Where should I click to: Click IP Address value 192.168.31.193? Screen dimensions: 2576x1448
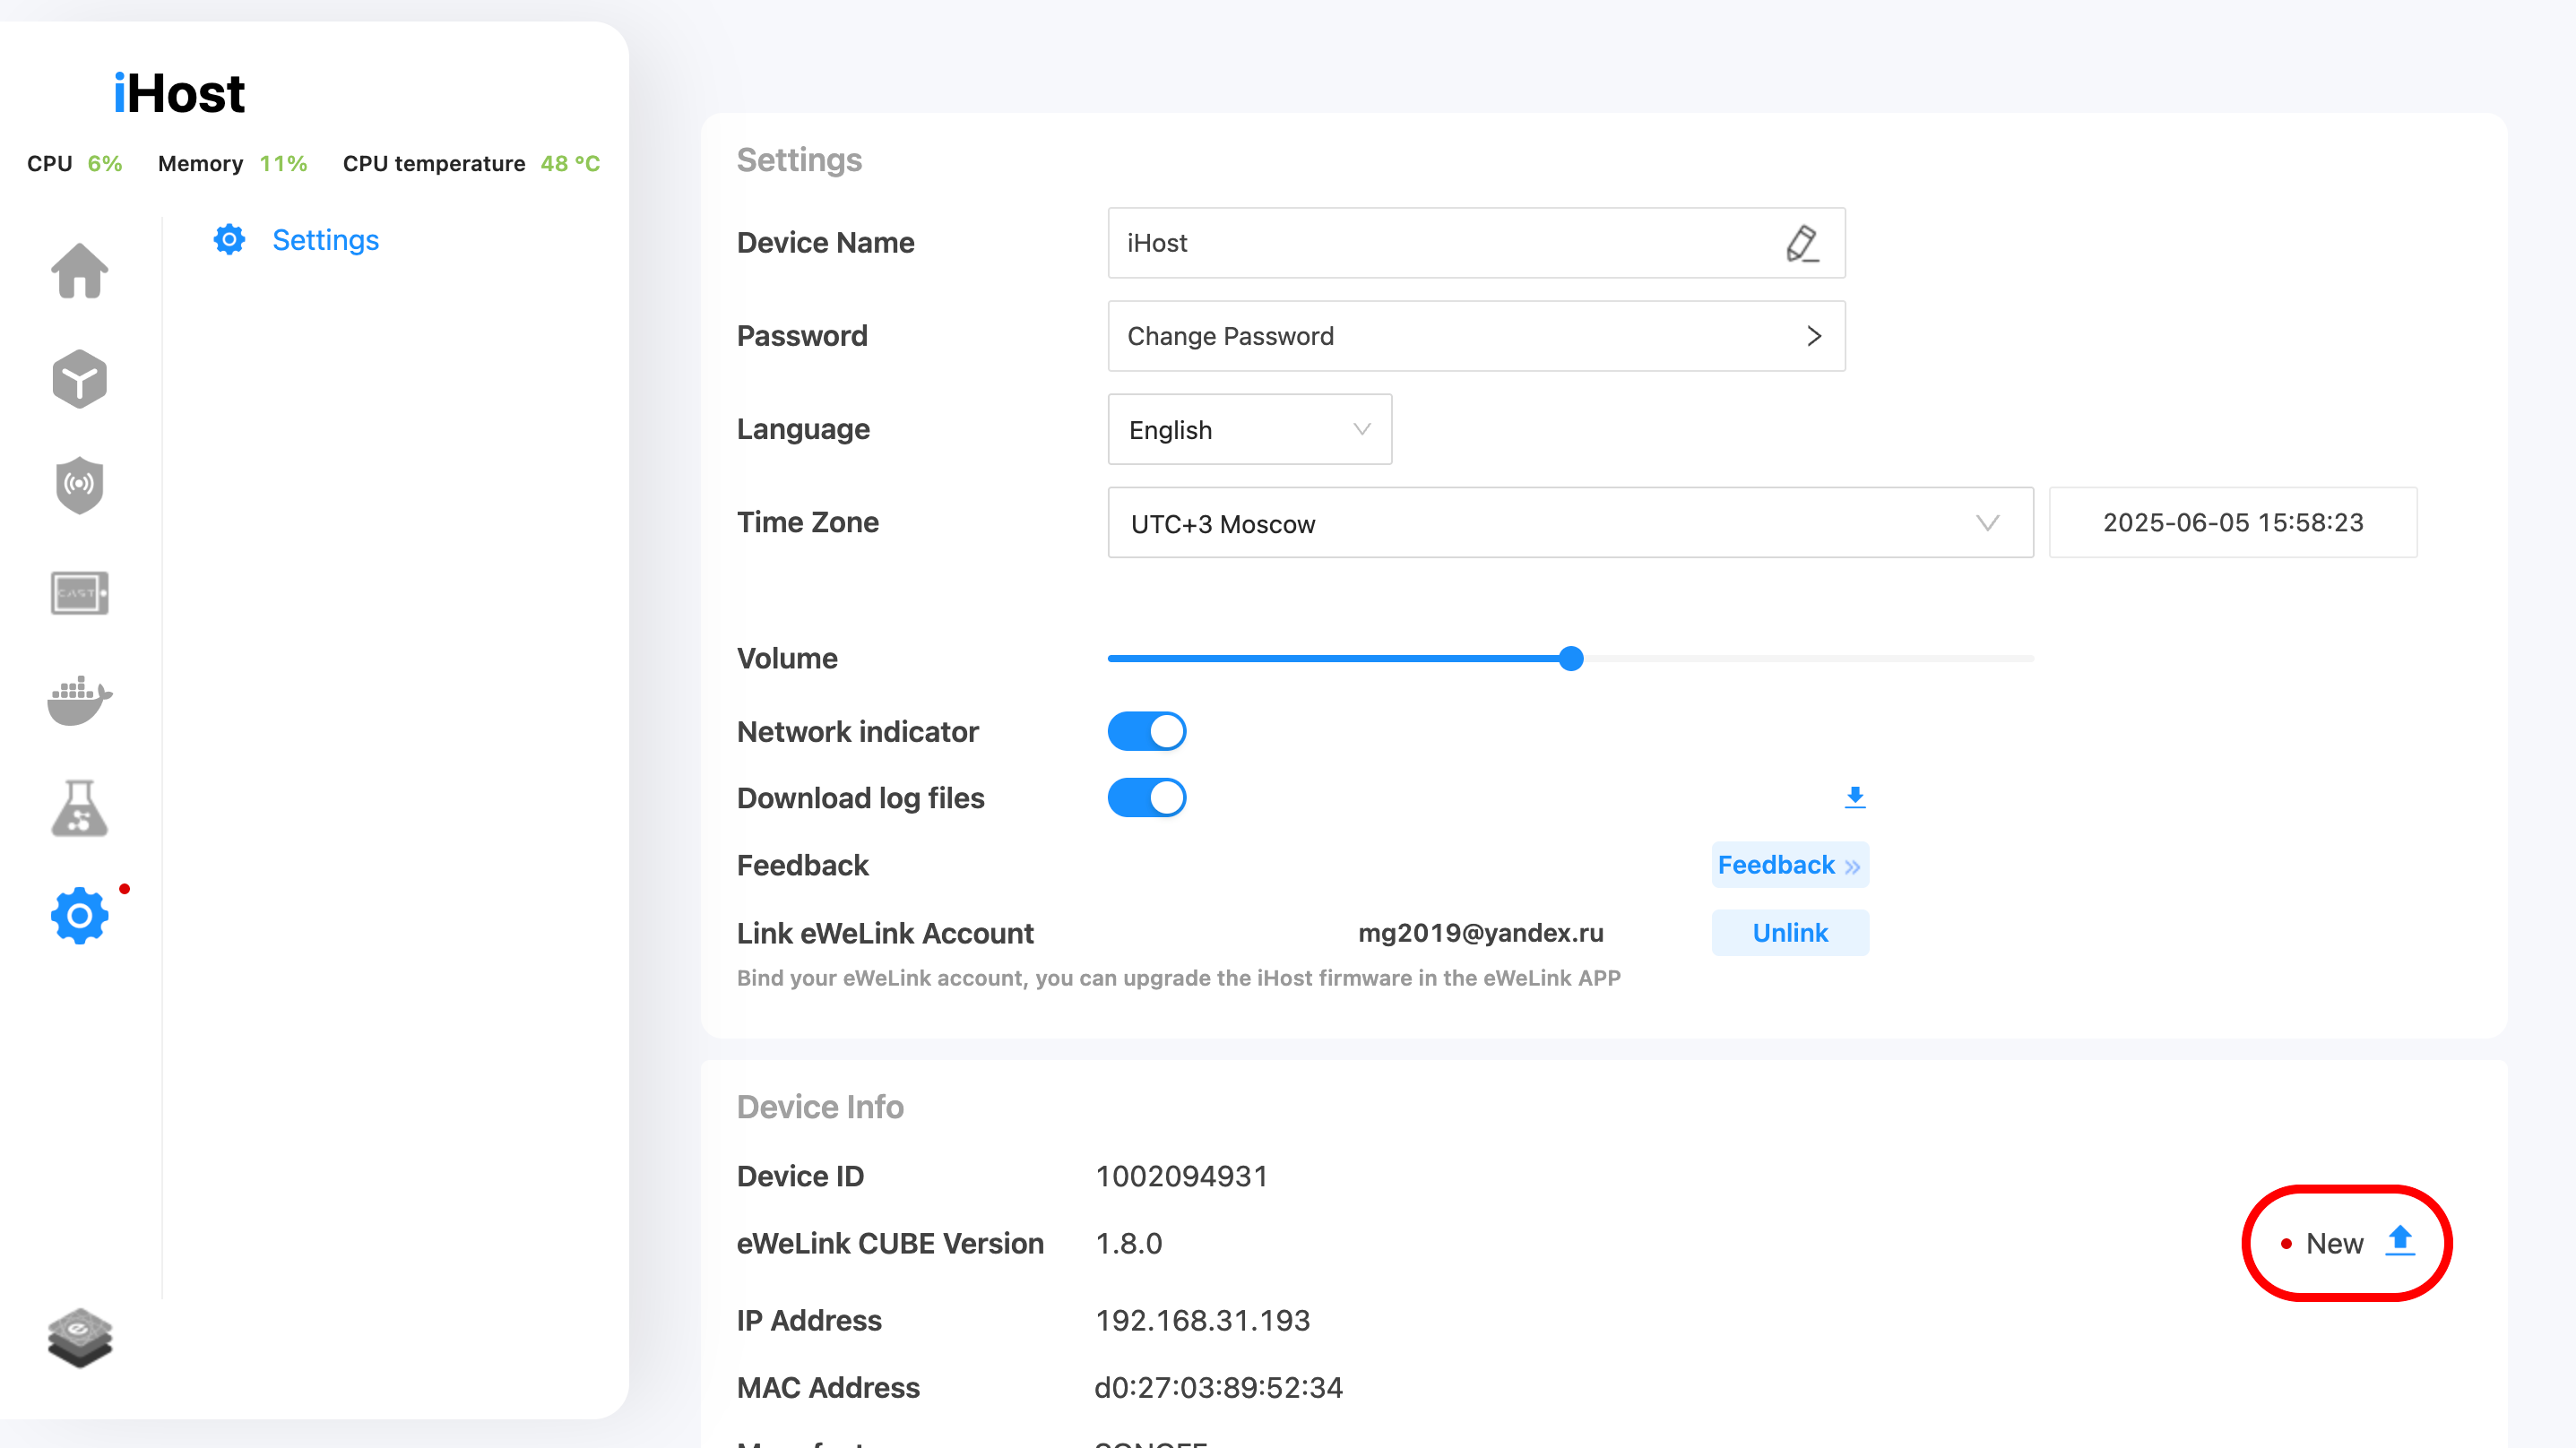(x=1202, y=1320)
